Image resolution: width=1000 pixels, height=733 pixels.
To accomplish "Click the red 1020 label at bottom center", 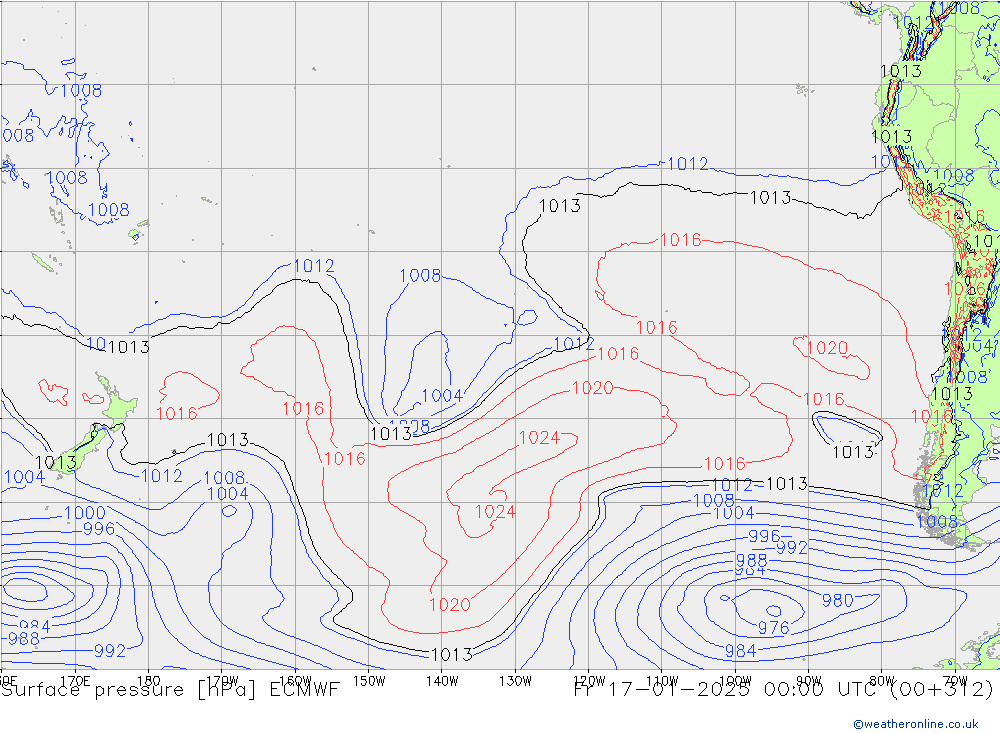I will [449, 605].
